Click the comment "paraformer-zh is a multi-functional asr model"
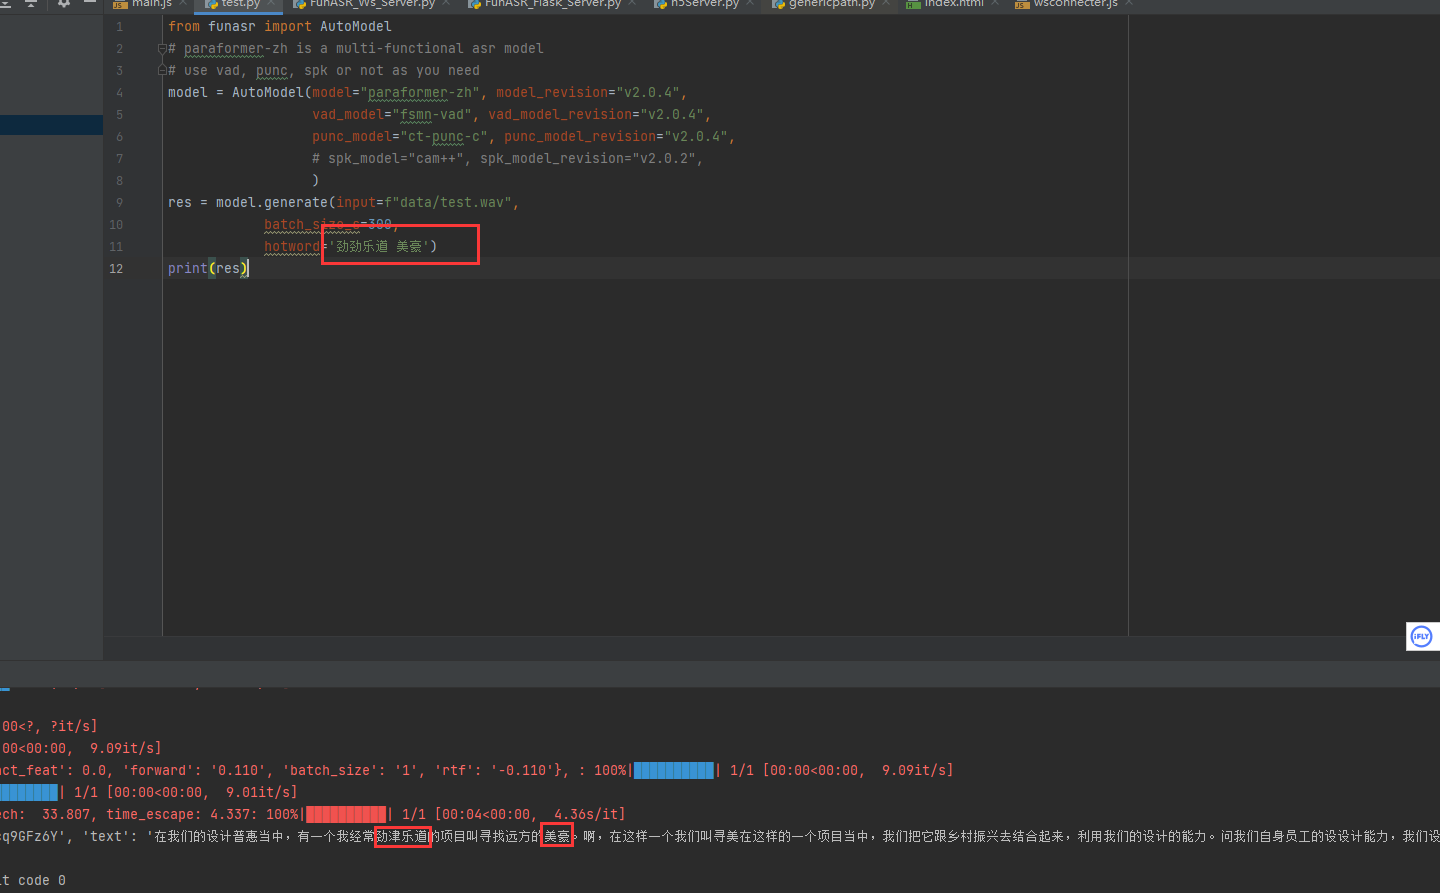 [x=364, y=49]
